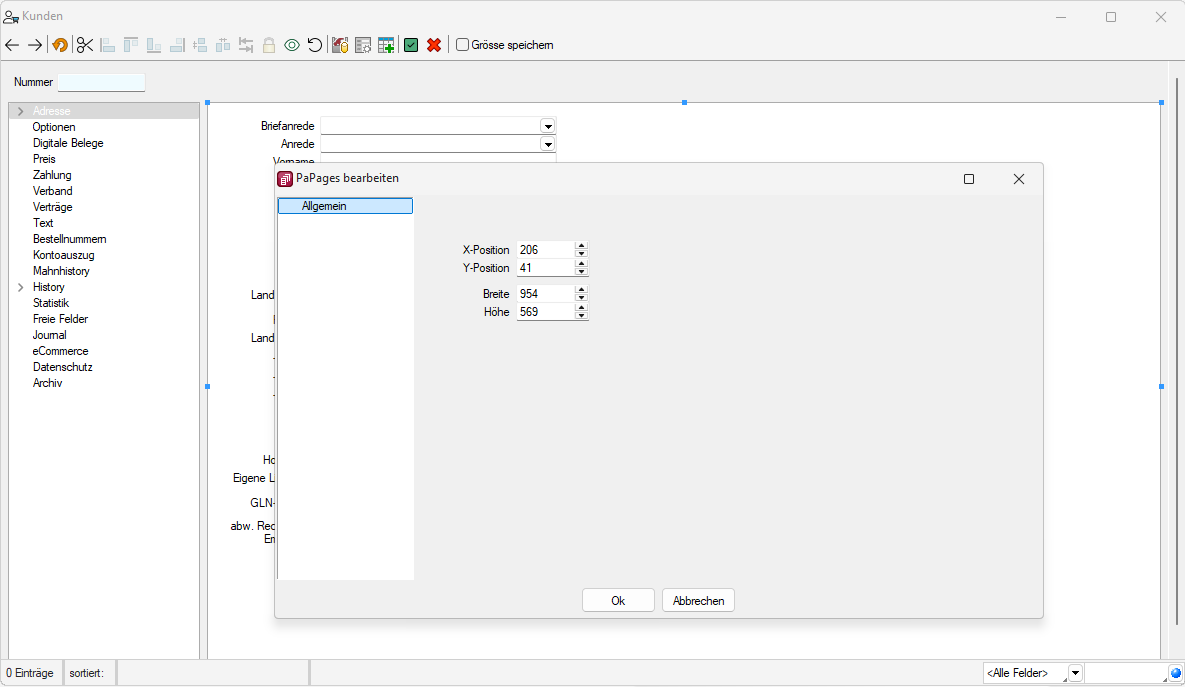Click the table with green plus icon
This screenshot has width=1185, height=687.
click(386, 45)
